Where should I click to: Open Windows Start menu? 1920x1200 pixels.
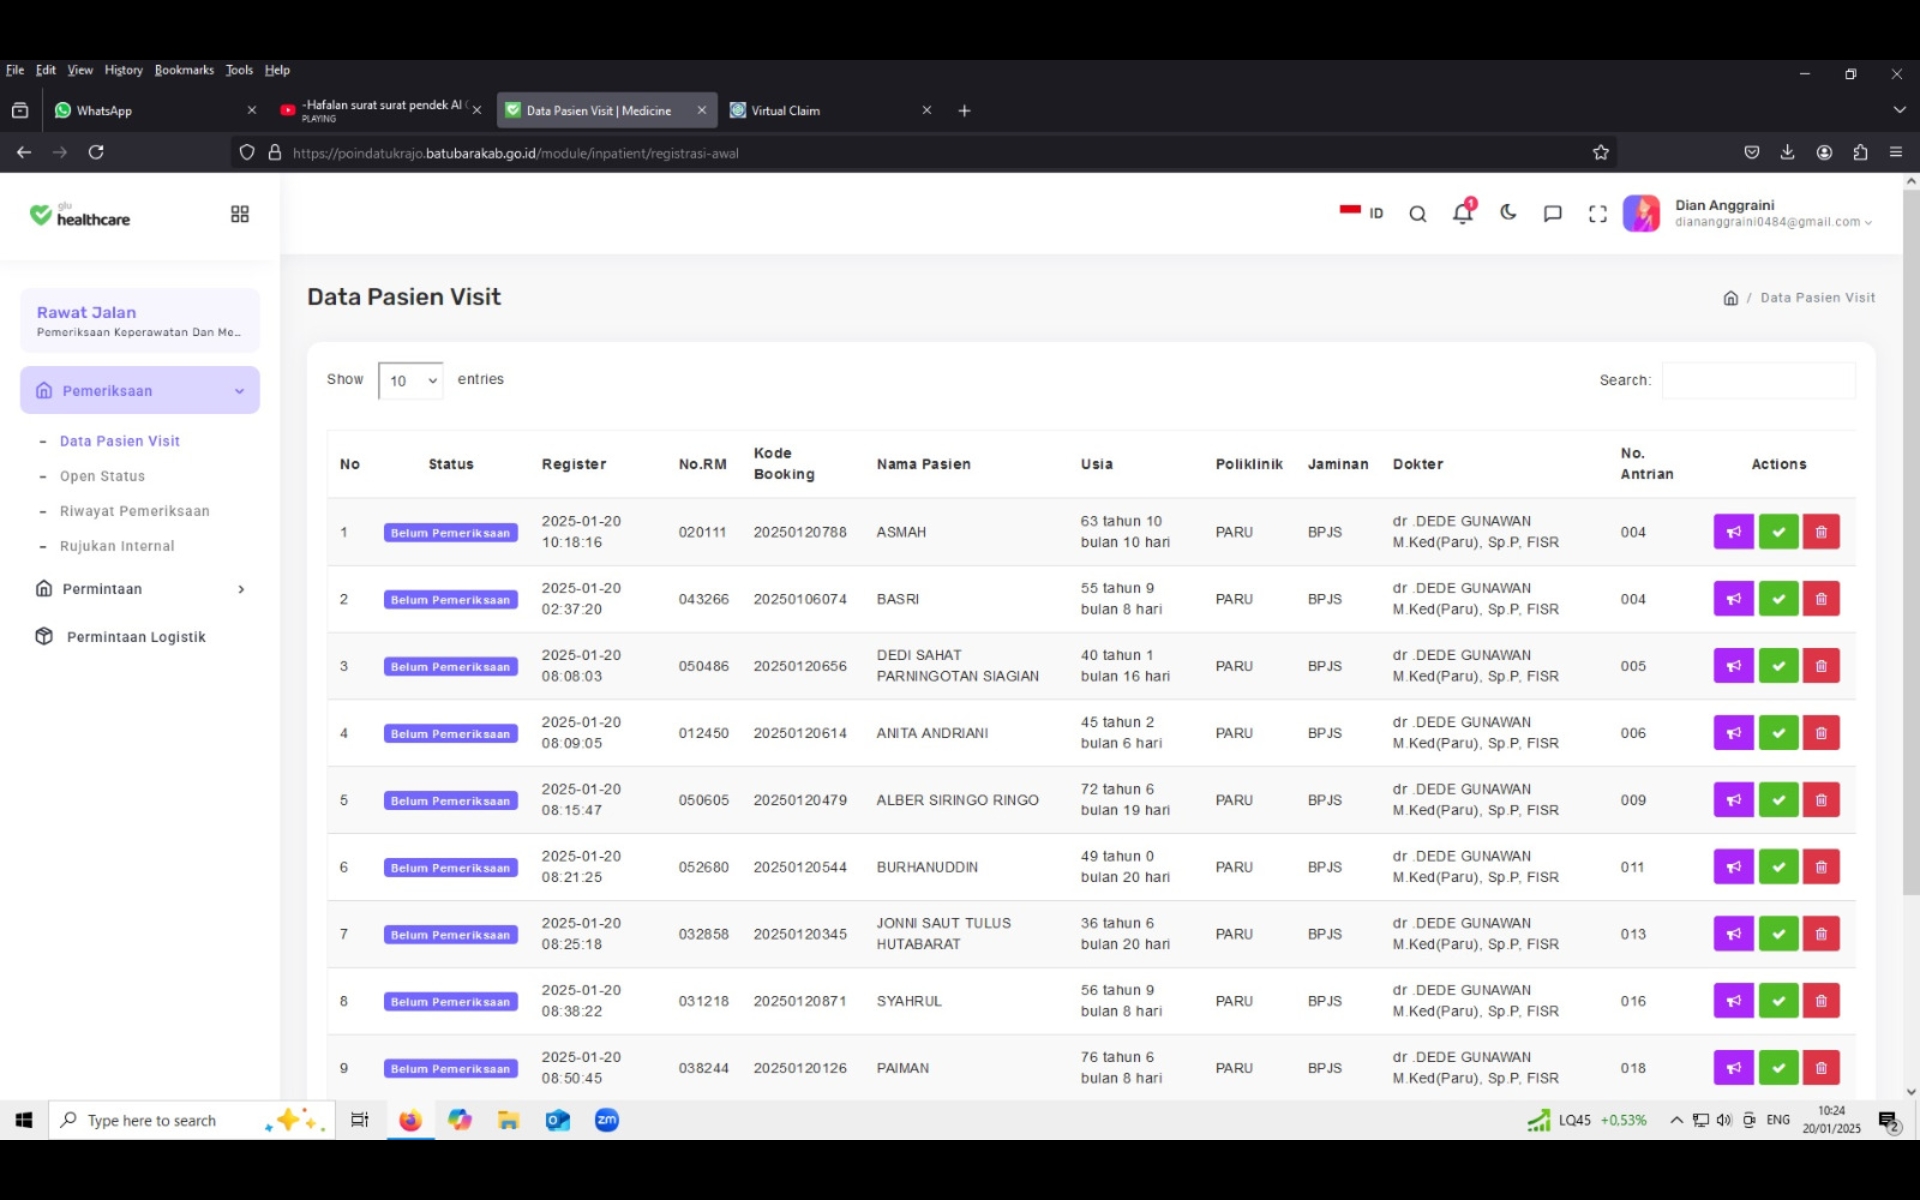coord(24,1120)
